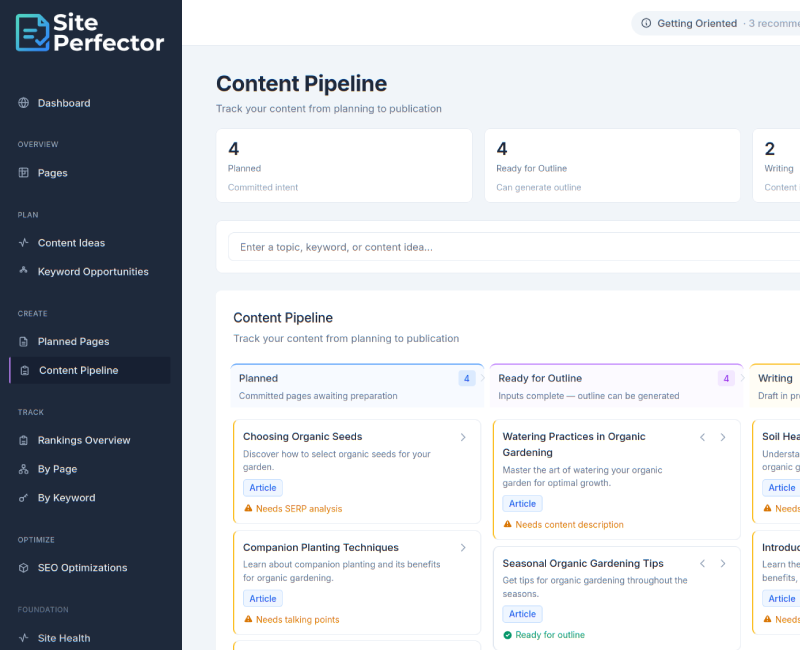Click the Planned column count badge
Viewport: 800px width, 650px height.
click(x=466, y=378)
